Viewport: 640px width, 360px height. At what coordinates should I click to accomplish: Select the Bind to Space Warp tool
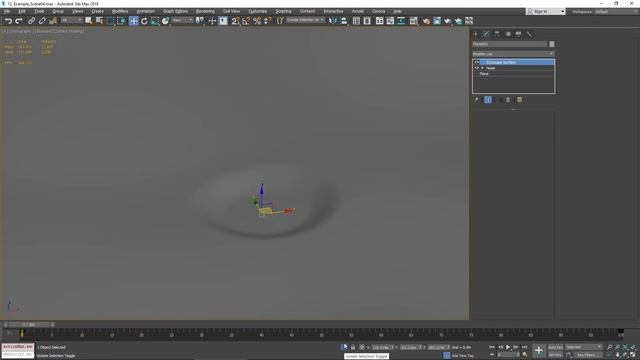53,21
